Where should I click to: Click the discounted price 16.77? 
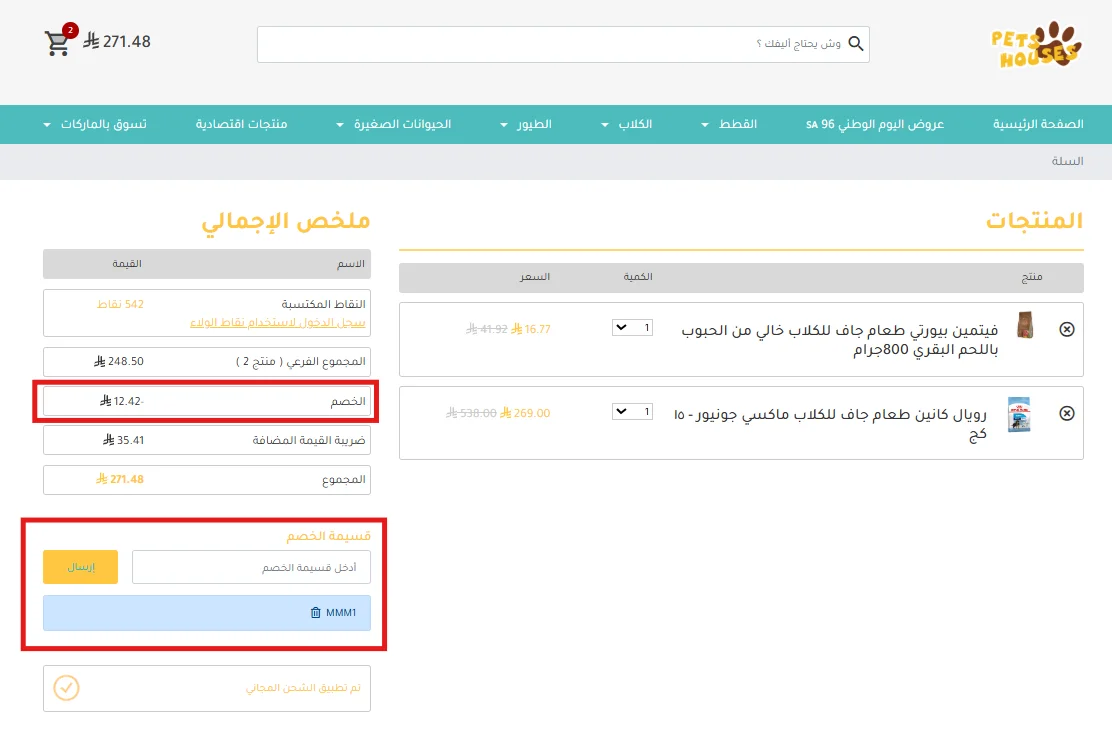click(x=530, y=329)
